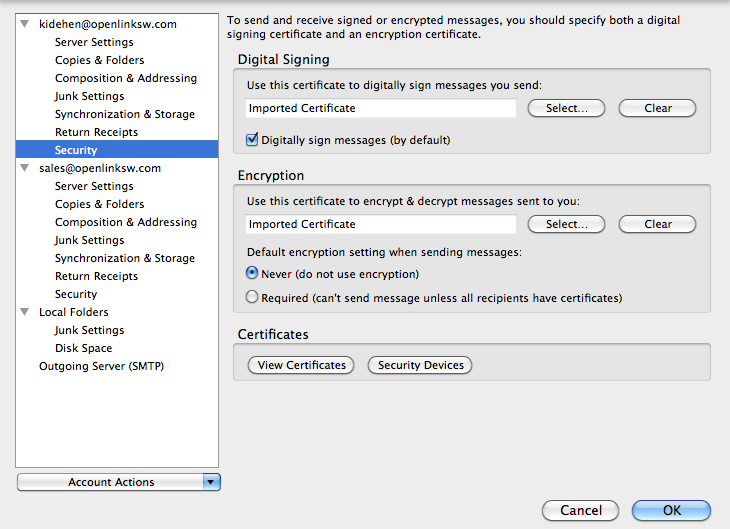The height and width of the screenshot is (529, 730).
Task: Collapse the kidehen@openlinksw.com account tree
Action: pyautogui.click(x=25, y=24)
